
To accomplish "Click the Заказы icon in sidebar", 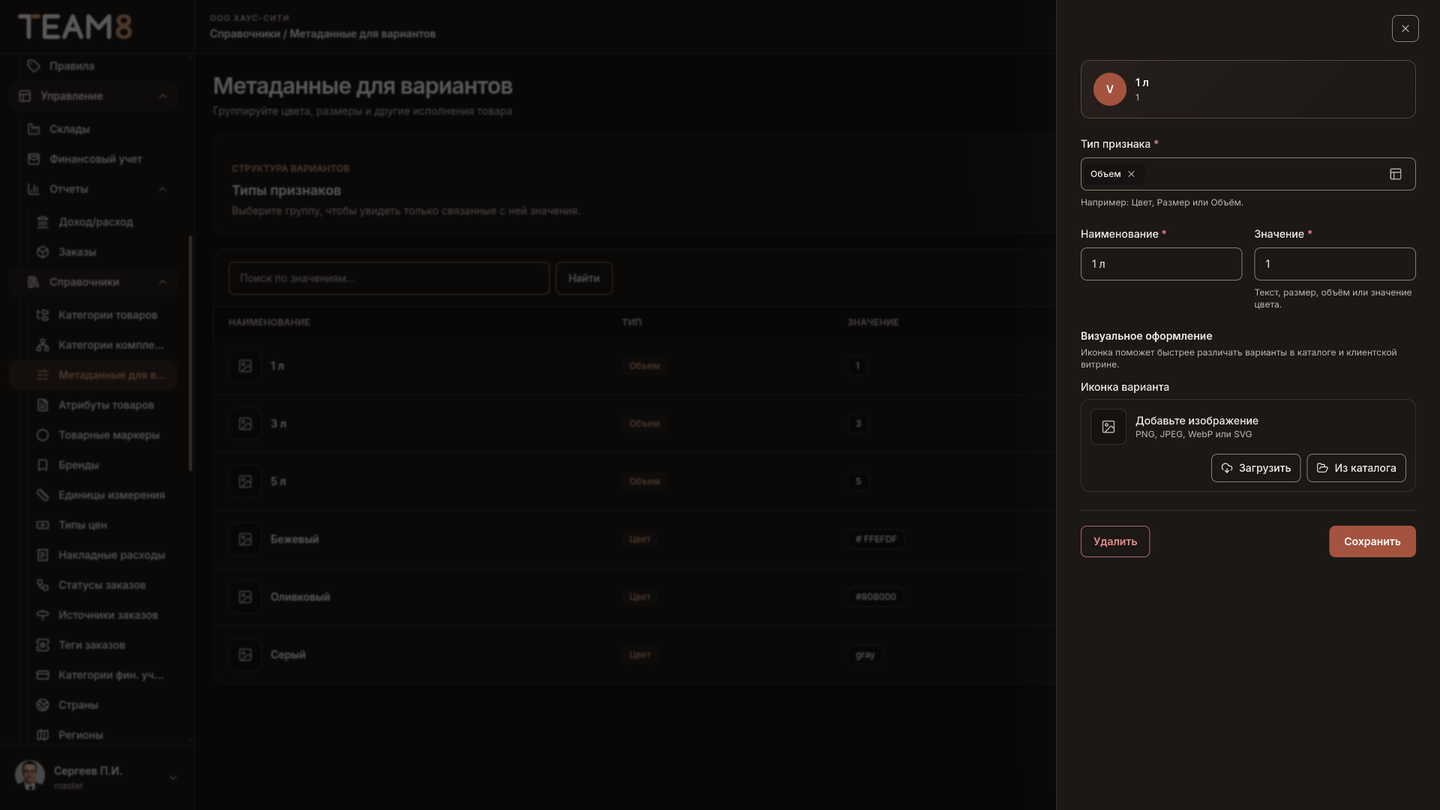I will pos(43,252).
